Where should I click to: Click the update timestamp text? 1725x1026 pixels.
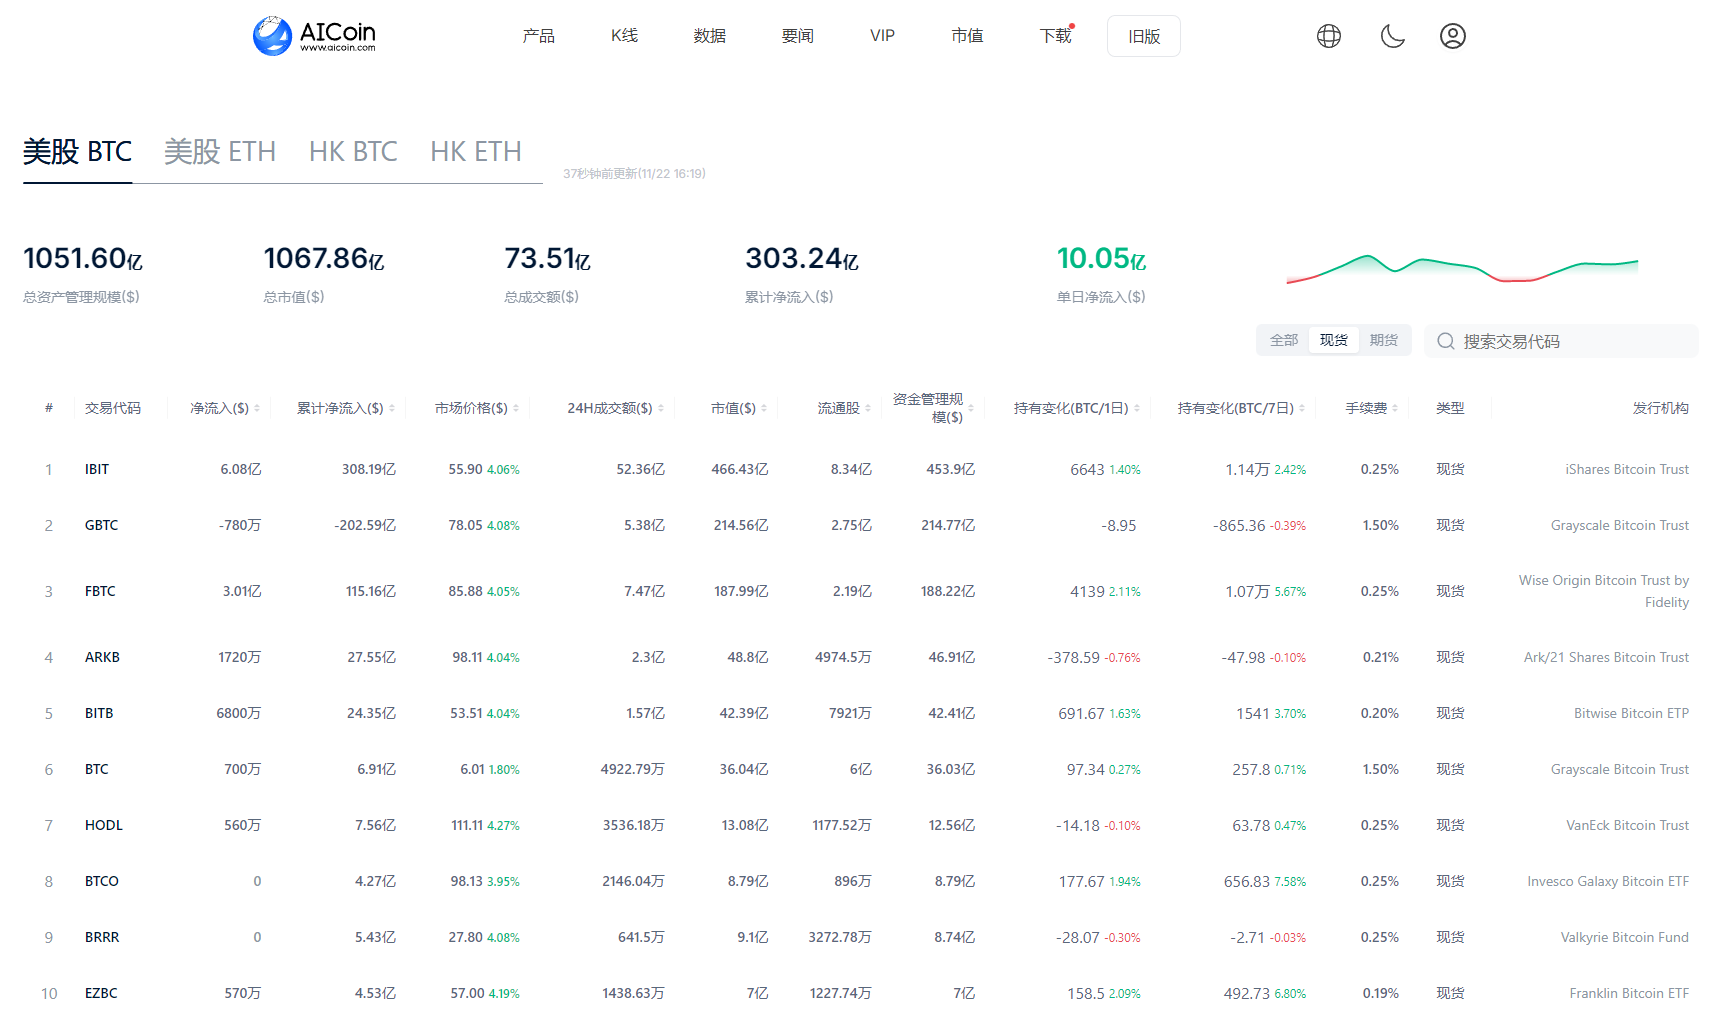[634, 174]
